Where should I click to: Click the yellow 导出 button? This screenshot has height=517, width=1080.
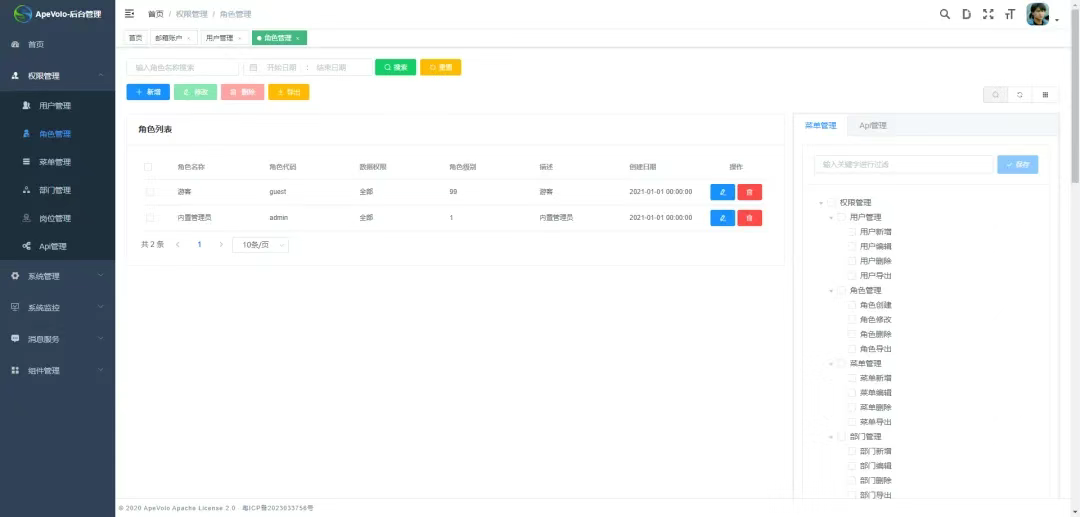pyautogui.click(x=289, y=92)
